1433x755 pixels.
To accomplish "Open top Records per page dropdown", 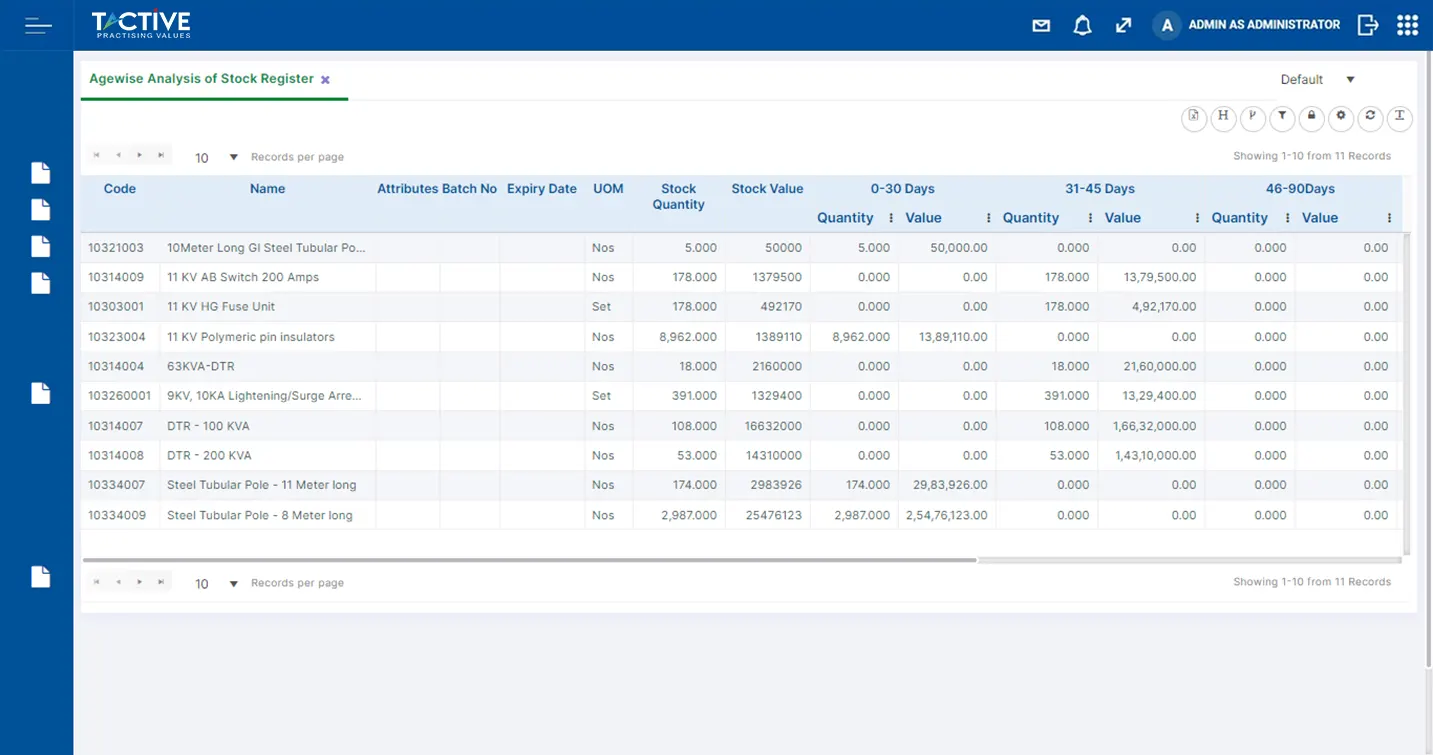I will (217, 158).
